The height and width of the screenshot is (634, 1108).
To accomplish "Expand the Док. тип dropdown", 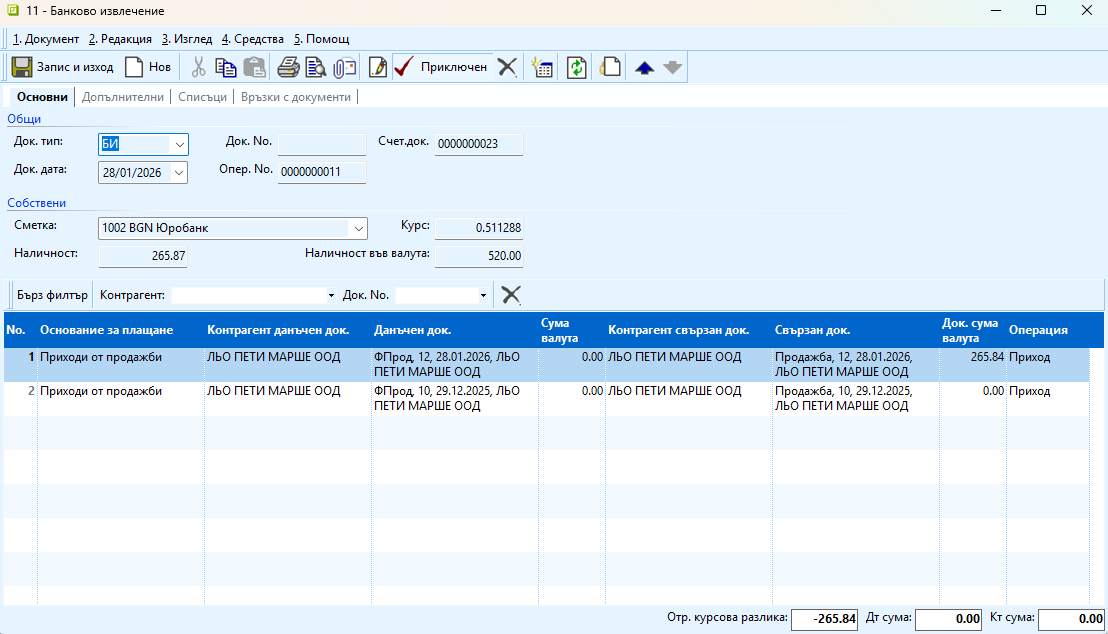I will (179, 144).
